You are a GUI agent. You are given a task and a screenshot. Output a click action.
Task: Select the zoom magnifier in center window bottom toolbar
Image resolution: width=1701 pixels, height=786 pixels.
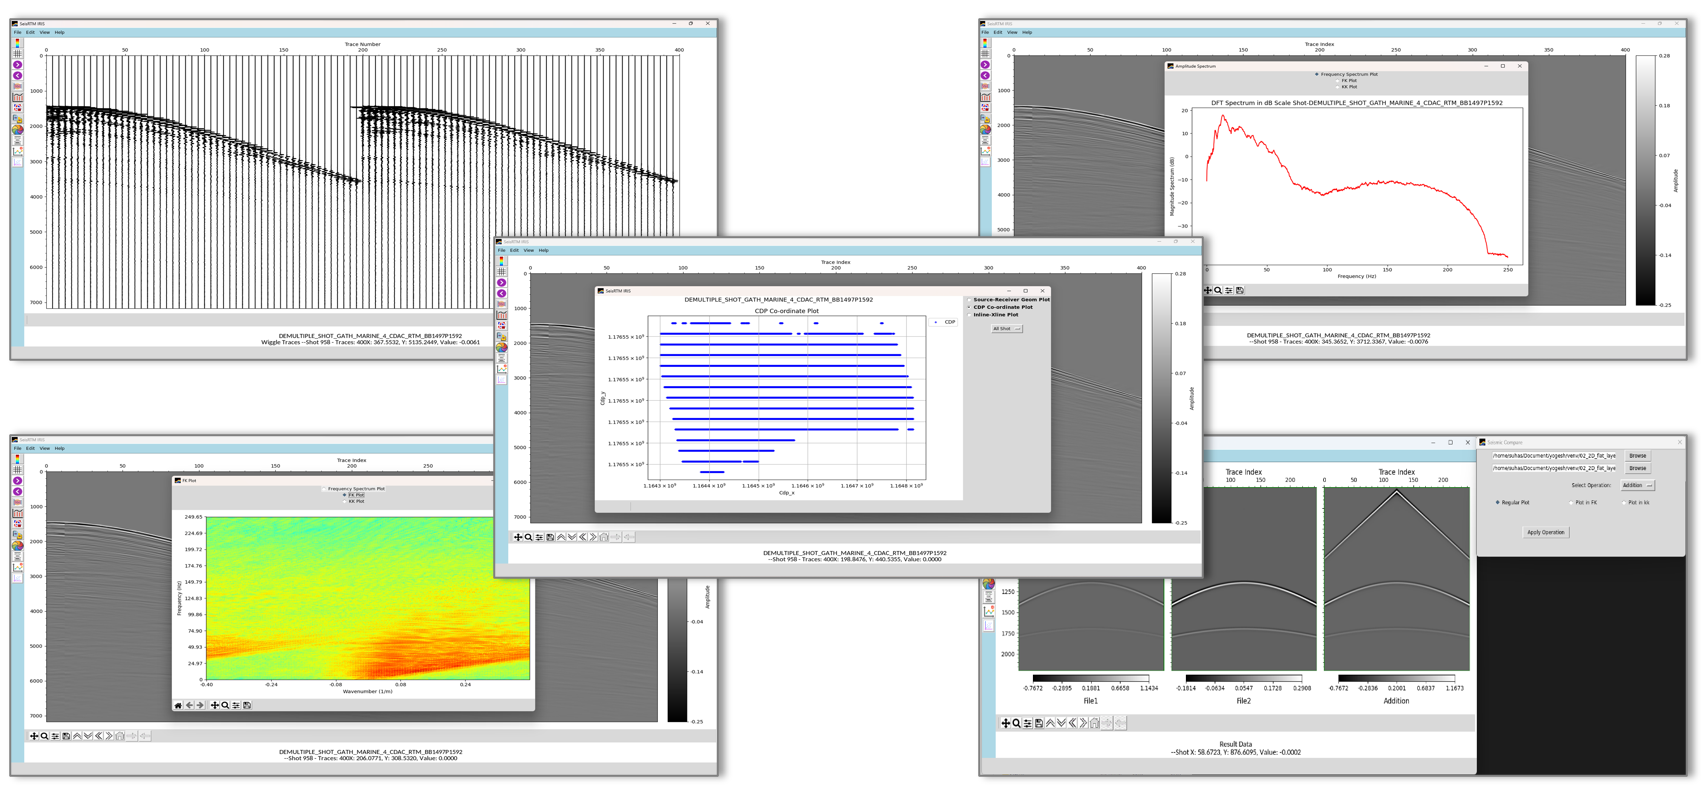[x=528, y=537]
